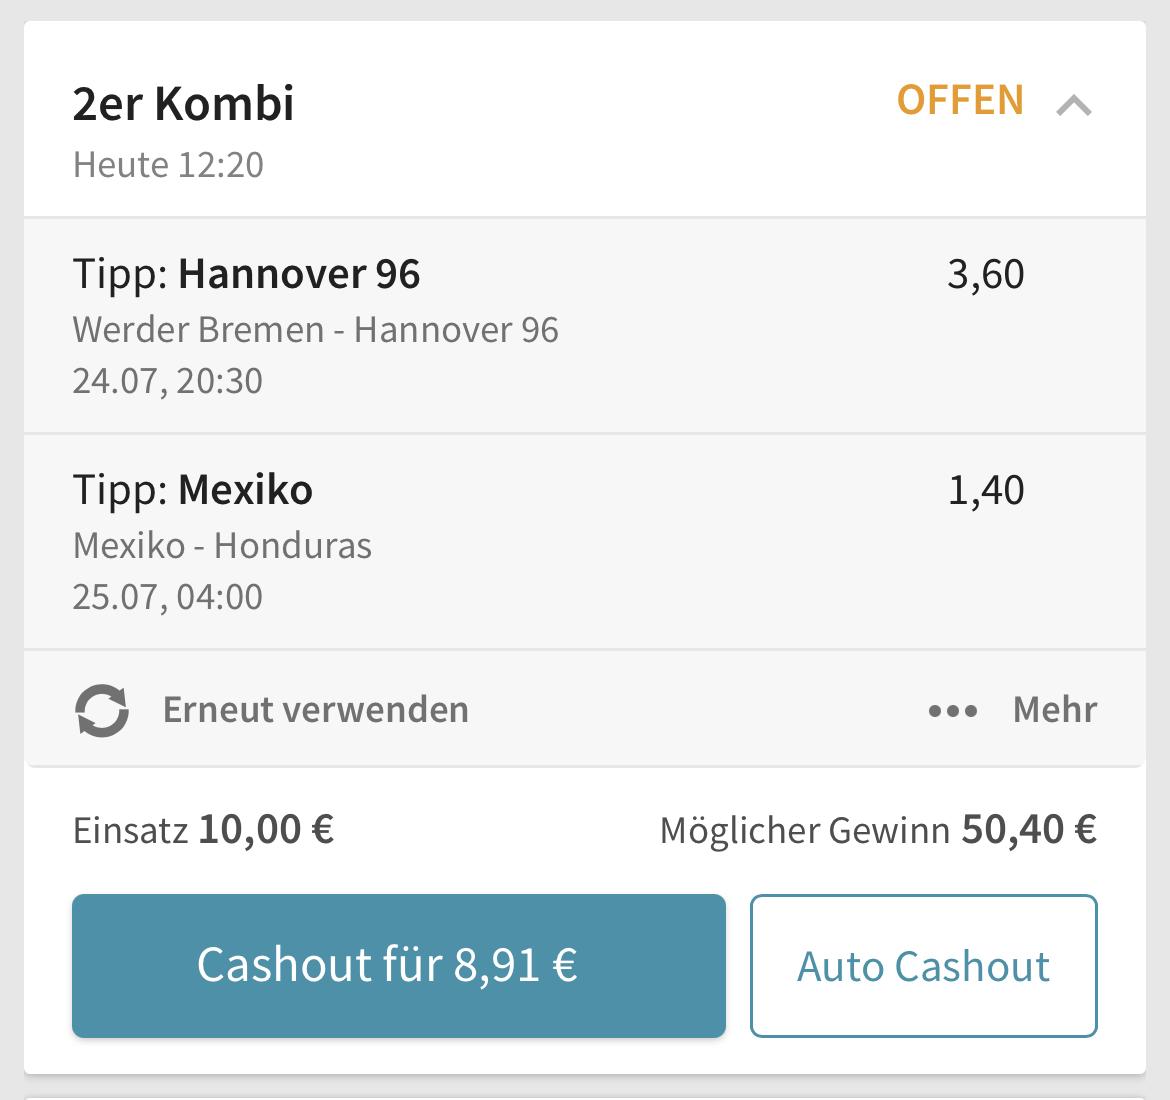Click the 24.07, 20:30 match date
This screenshot has height=1100, width=1170.
[x=167, y=381]
